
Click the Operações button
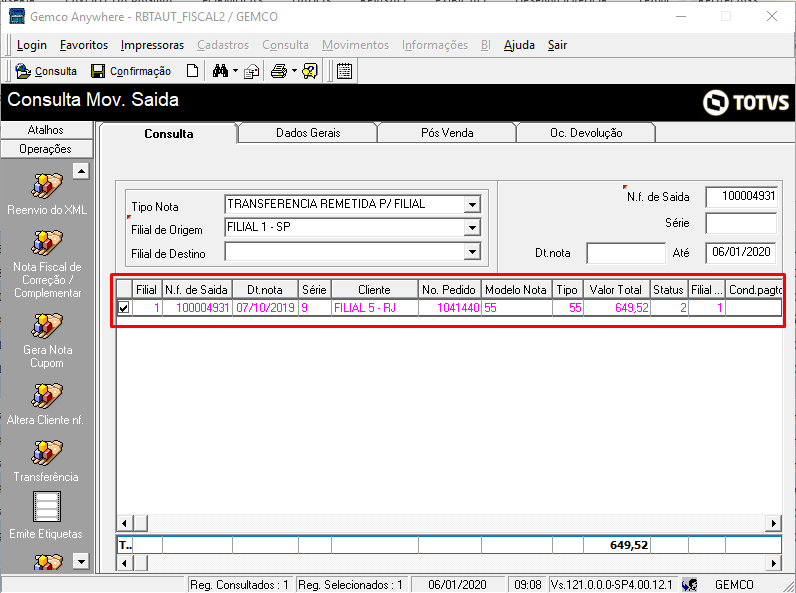[46, 149]
